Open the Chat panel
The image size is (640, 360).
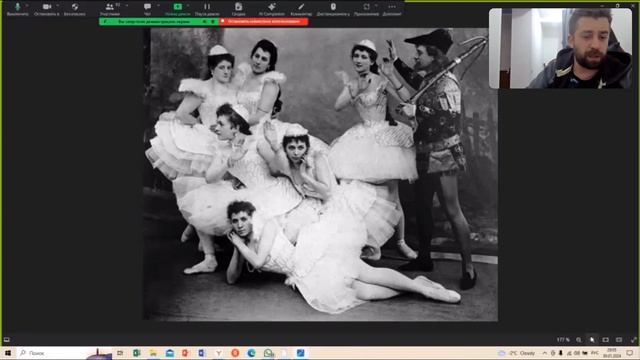[147, 7]
